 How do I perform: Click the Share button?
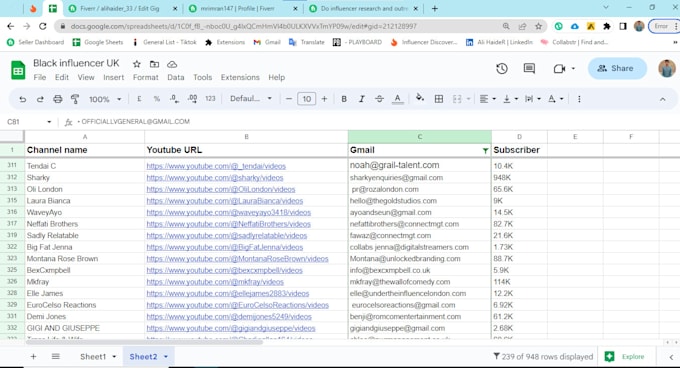[617, 68]
